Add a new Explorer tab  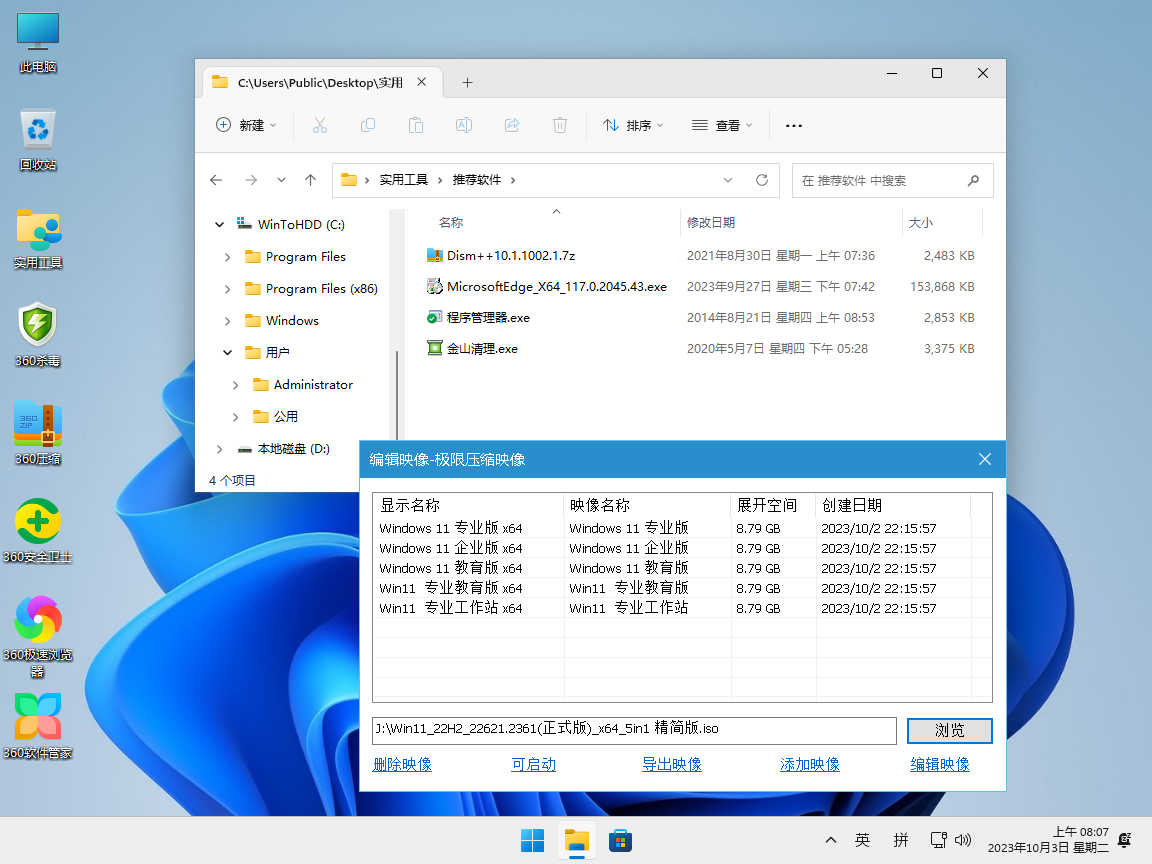point(467,83)
